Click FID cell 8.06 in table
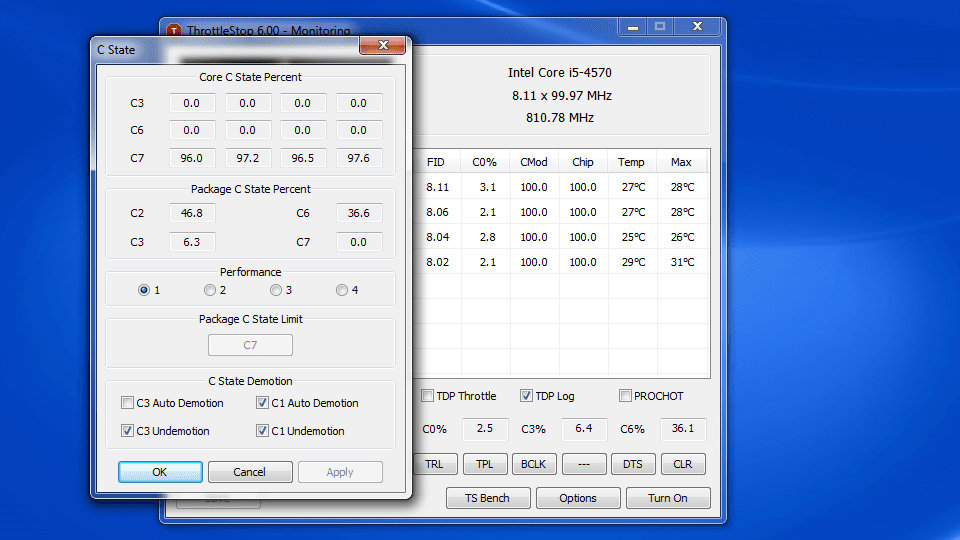Screen dimensions: 960x540 437,212
